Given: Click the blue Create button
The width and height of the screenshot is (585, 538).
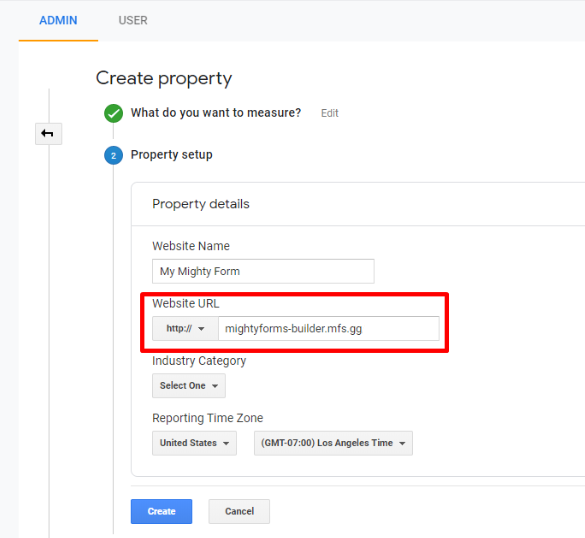Looking at the screenshot, I should tap(162, 511).
